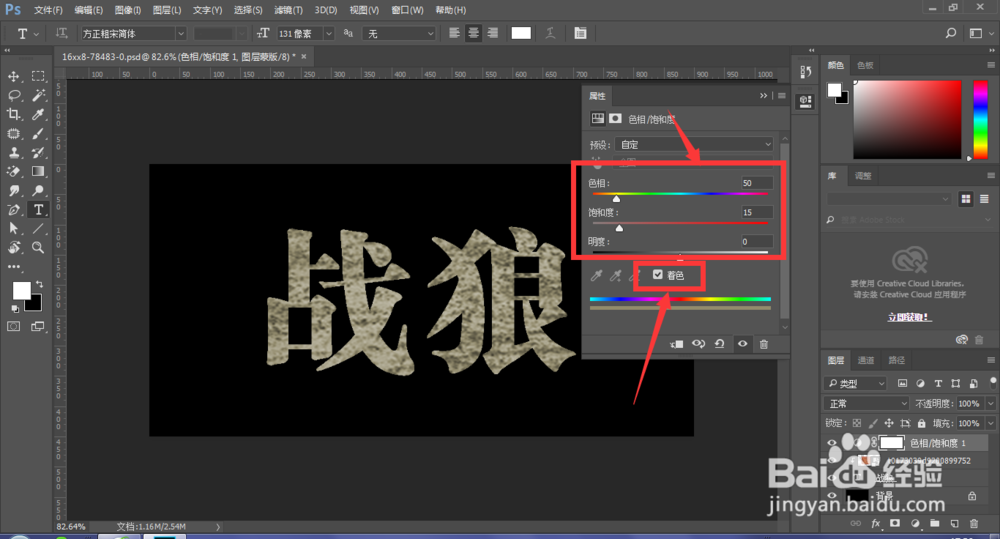The image size is (1000, 539).
Task: Select the Healing Brush tool
Action: [13, 134]
